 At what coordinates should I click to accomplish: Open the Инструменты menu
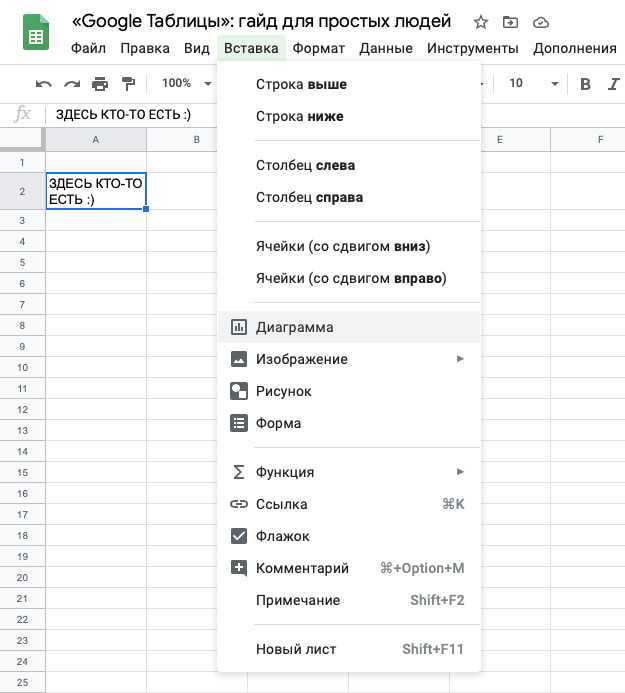click(x=472, y=48)
